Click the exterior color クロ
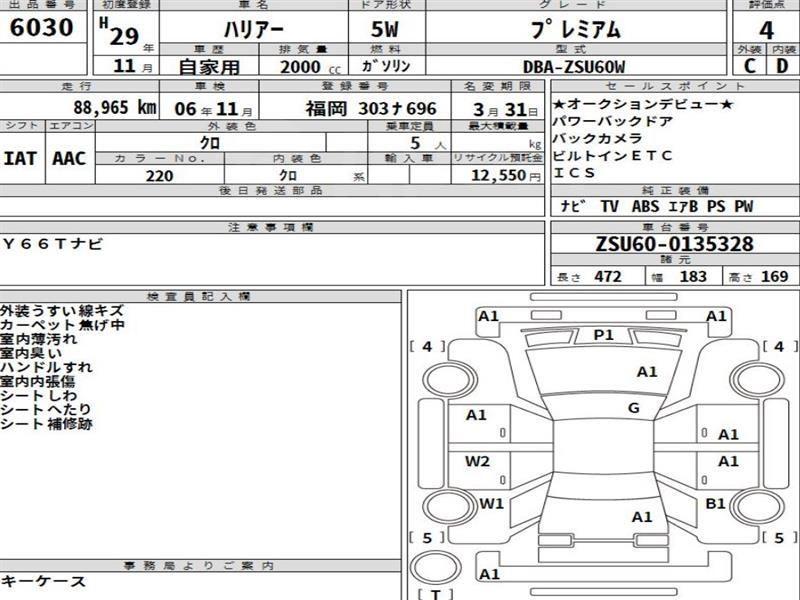 coord(210,143)
